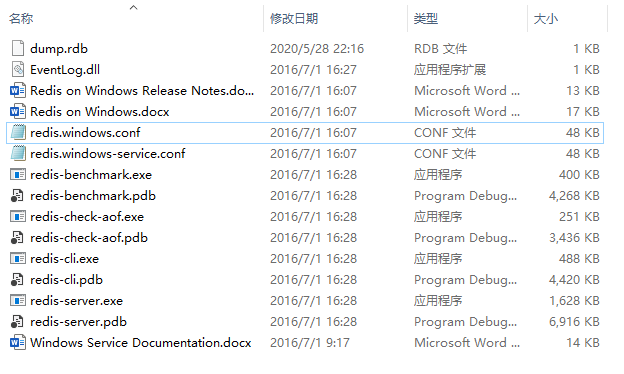Image resolution: width=624 pixels, height=374 pixels.
Task: Select Word icon for Release Notes document
Action: (18, 90)
